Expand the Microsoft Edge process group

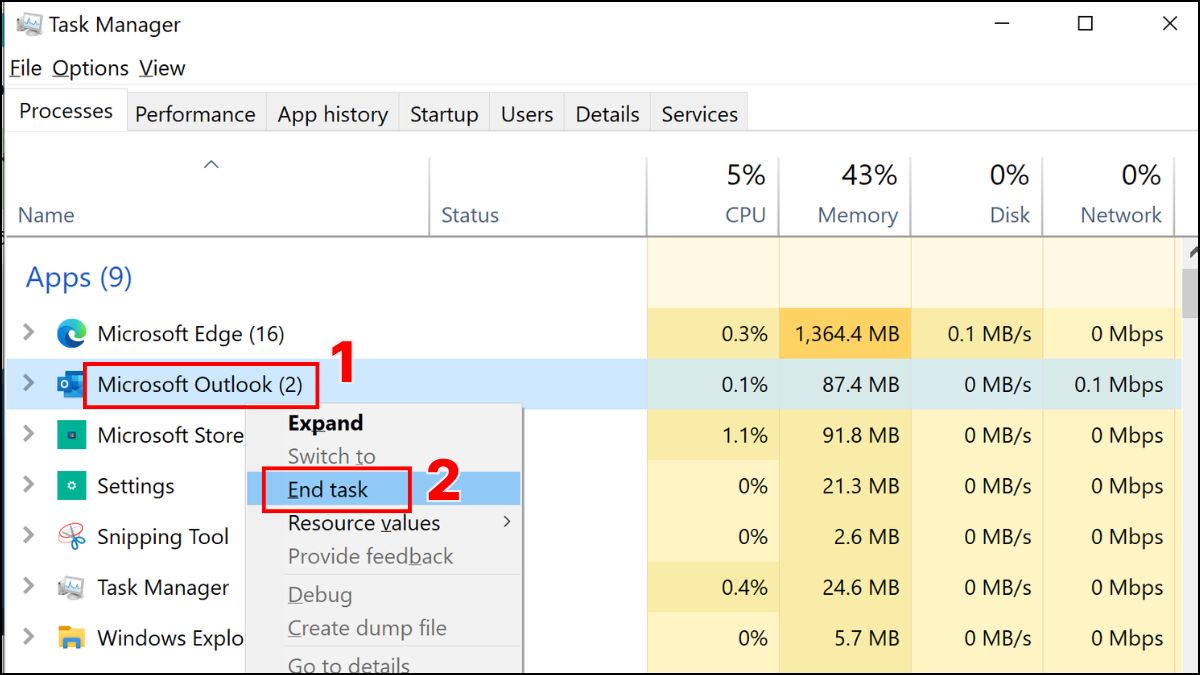(29, 334)
